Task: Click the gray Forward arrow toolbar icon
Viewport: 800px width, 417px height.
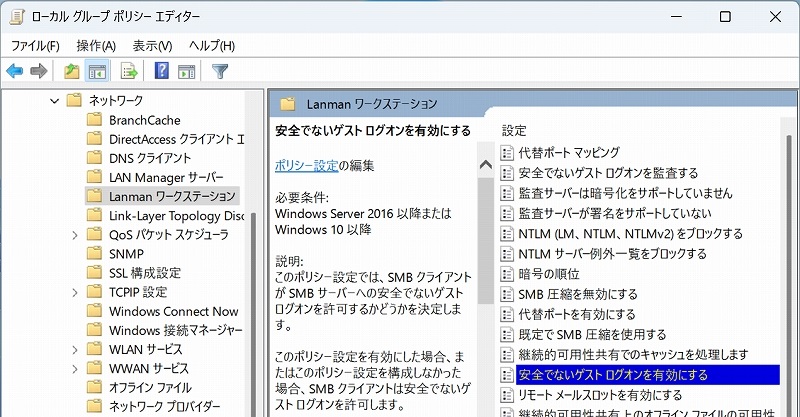Action: point(39,71)
